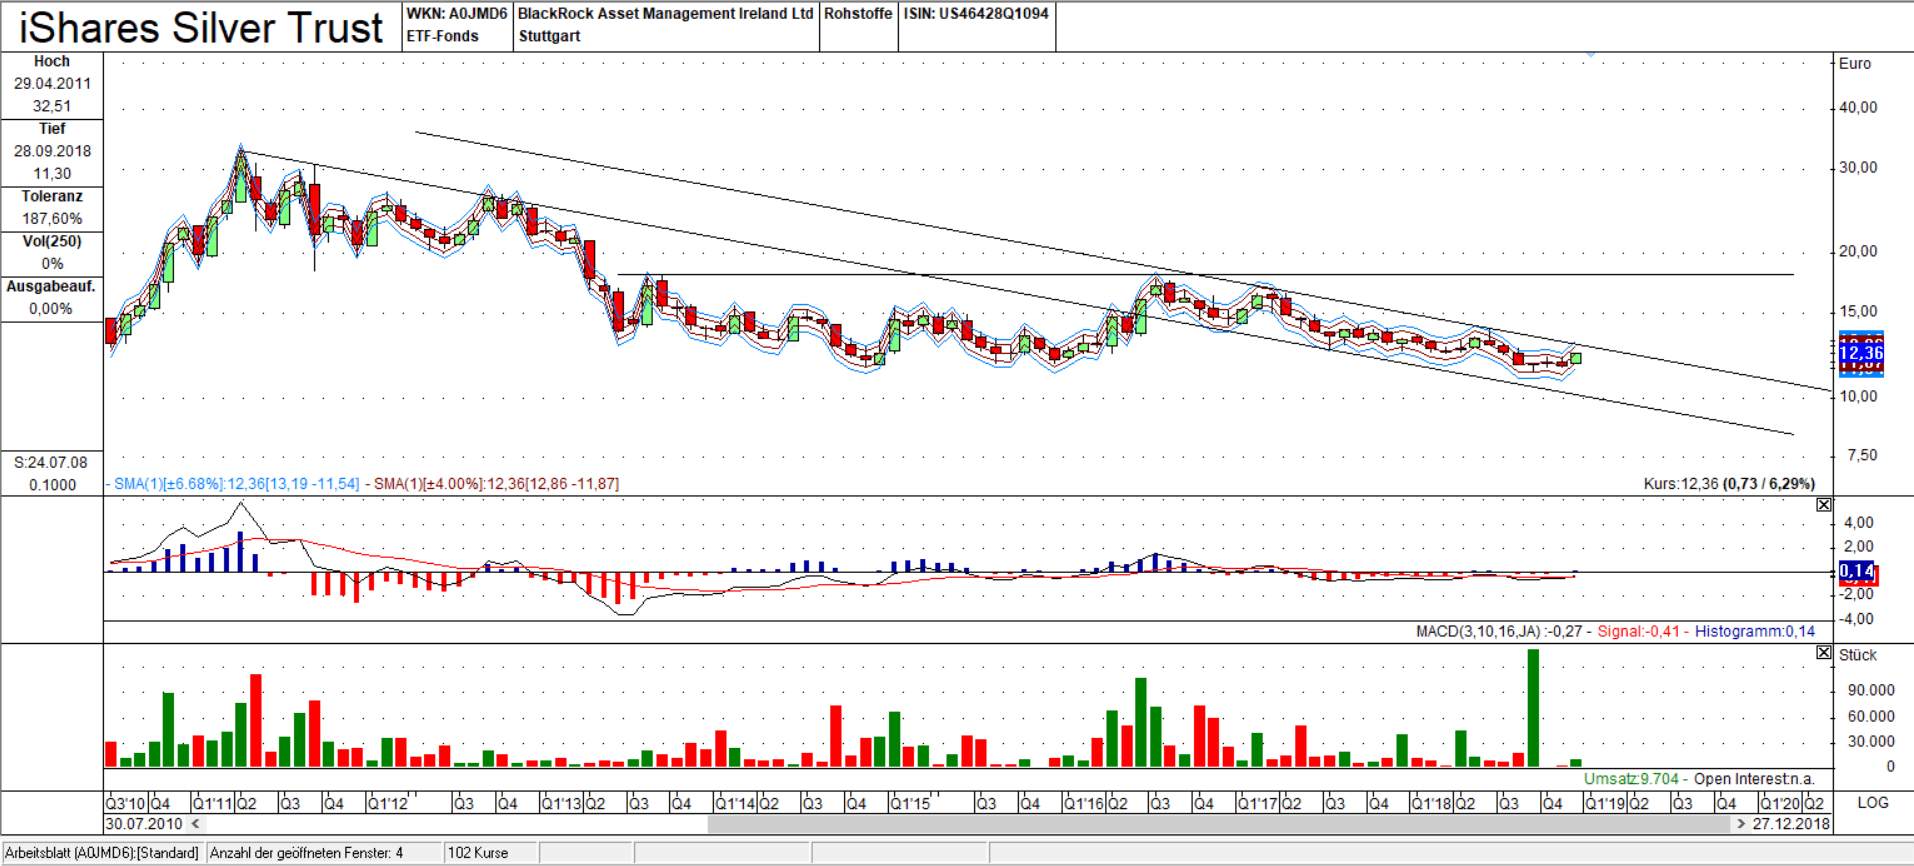Image resolution: width=1914 pixels, height=866 pixels.
Task: Click the 0.1000 value under S:24.07.08
Action: (52, 485)
